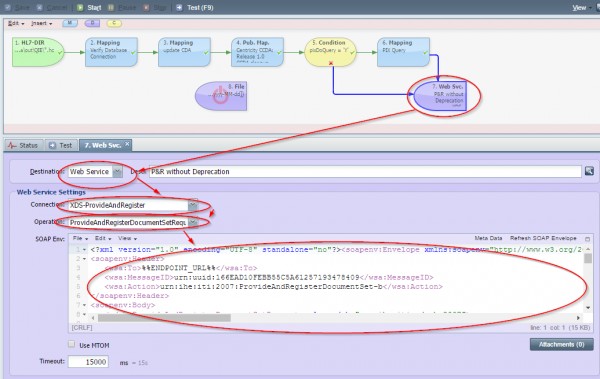Image resolution: width=600 pixels, height=379 pixels.
Task: Select the 7. Web Svc. node
Action: pos(440,96)
